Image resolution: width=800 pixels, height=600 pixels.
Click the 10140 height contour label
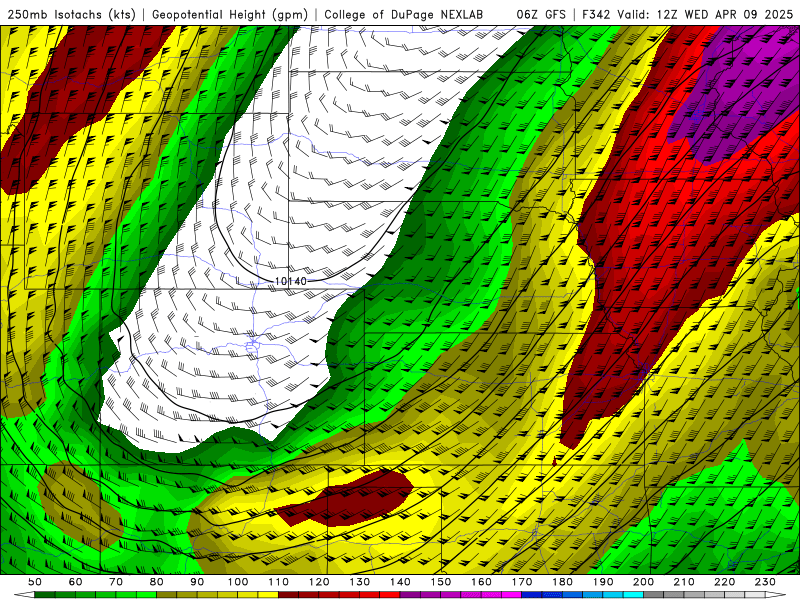tap(291, 281)
